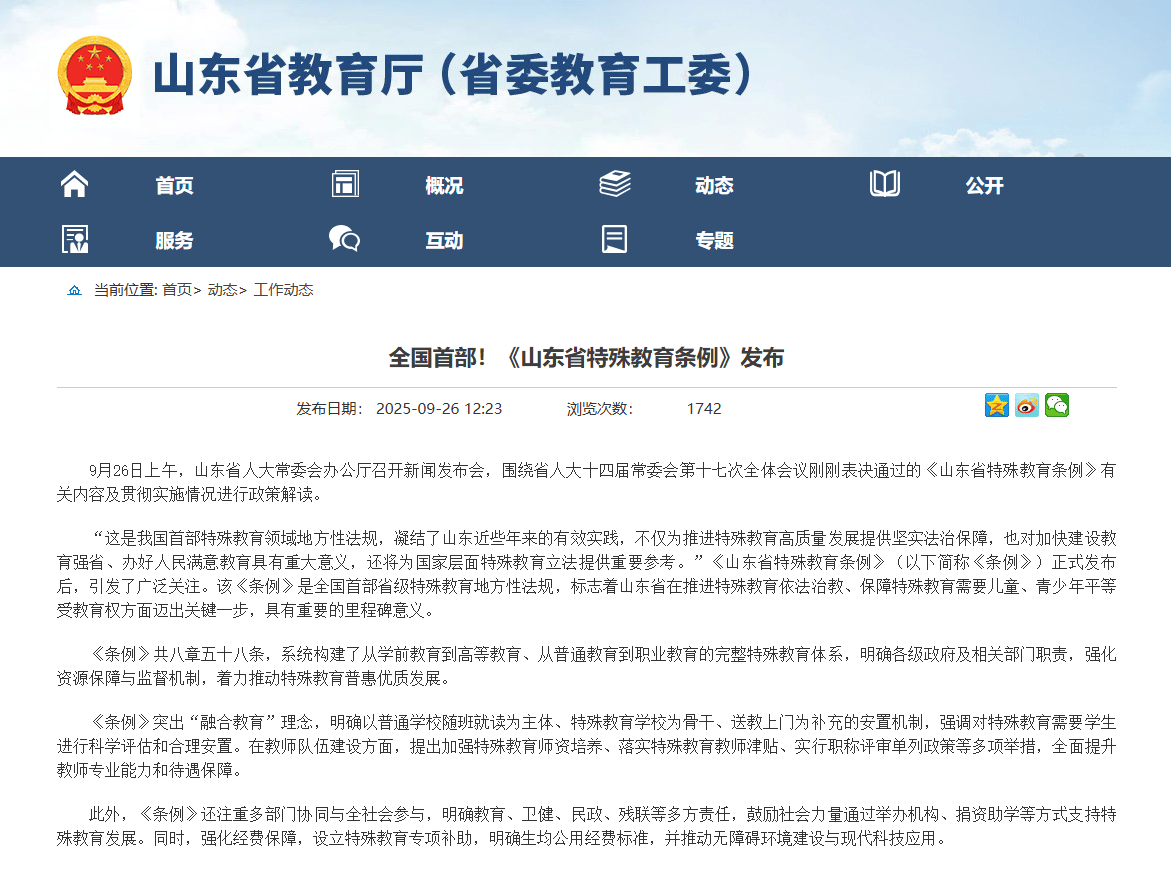Open 专题 text in navigation bar
This screenshot has height=871, width=1171.
(x=714, y=240)
